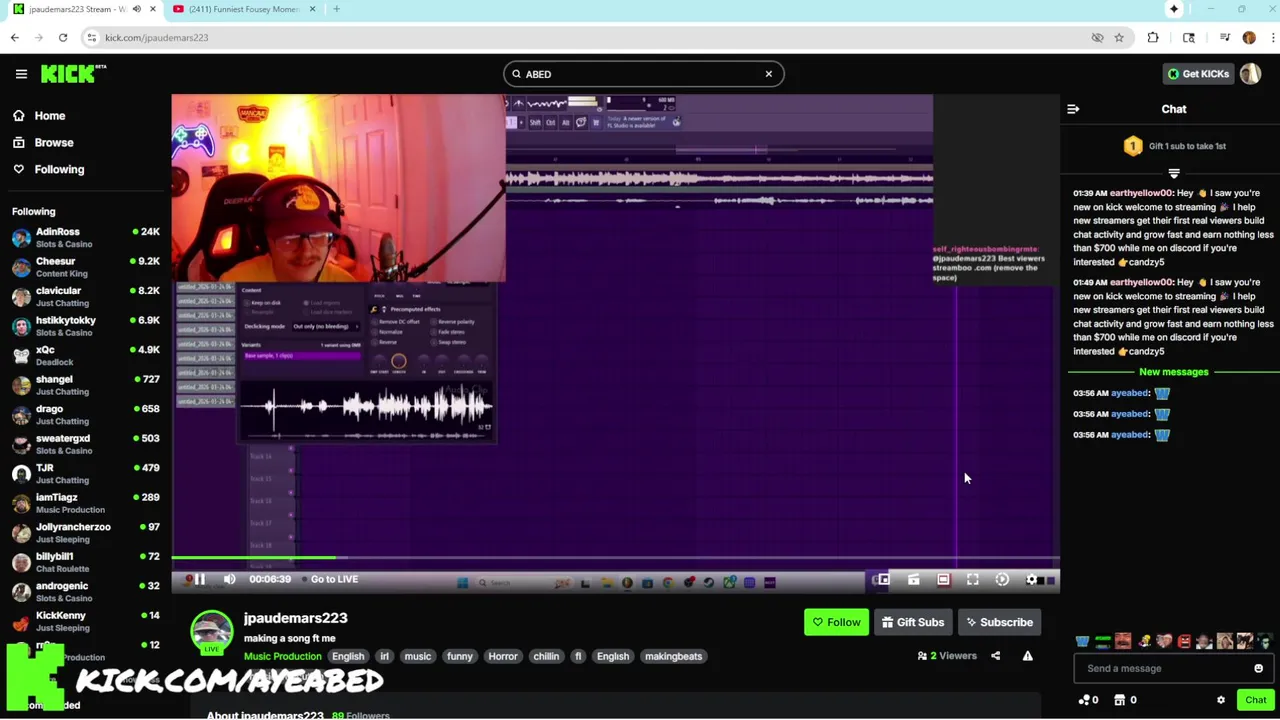The image size is (1280, 720).
Task: Focus the Kick search field containing ABED
Action: [x=643, y=74]
